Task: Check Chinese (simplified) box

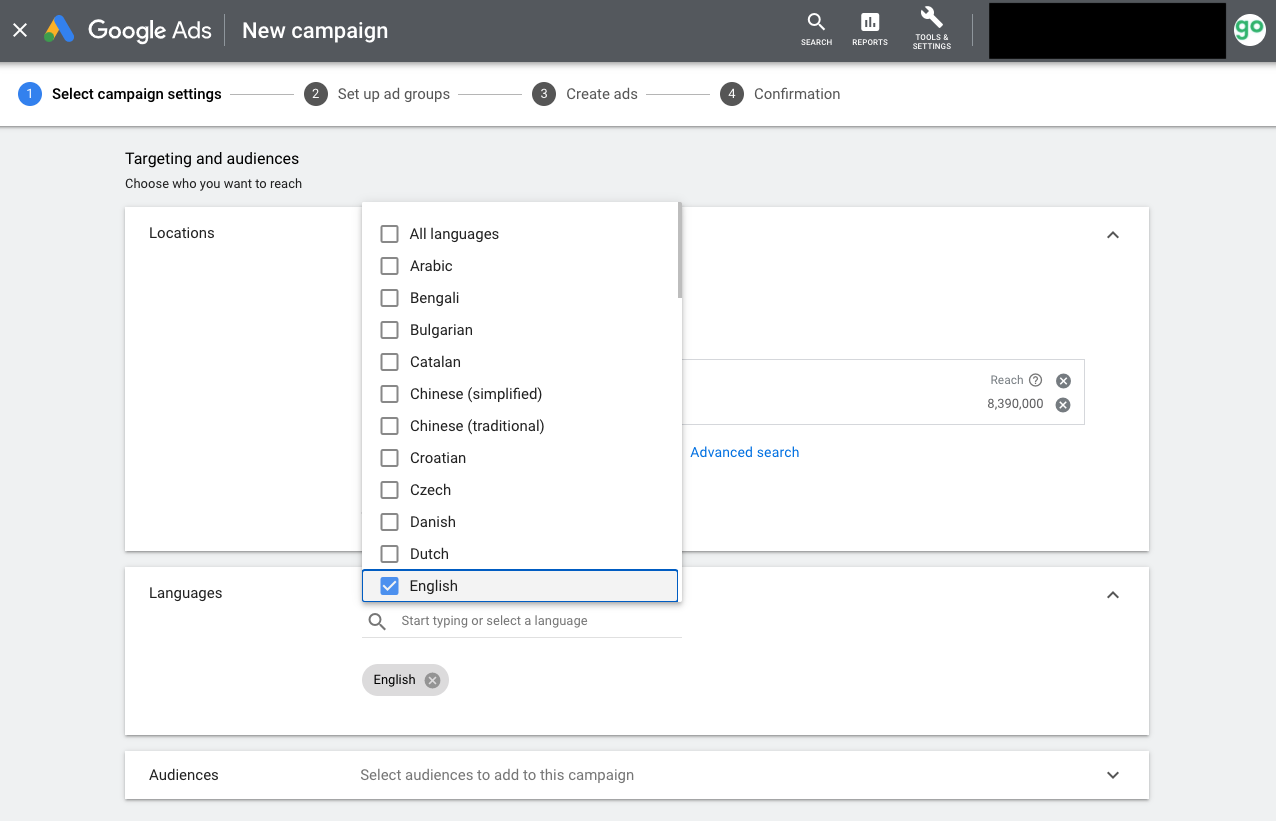Action: click(390, 394)
